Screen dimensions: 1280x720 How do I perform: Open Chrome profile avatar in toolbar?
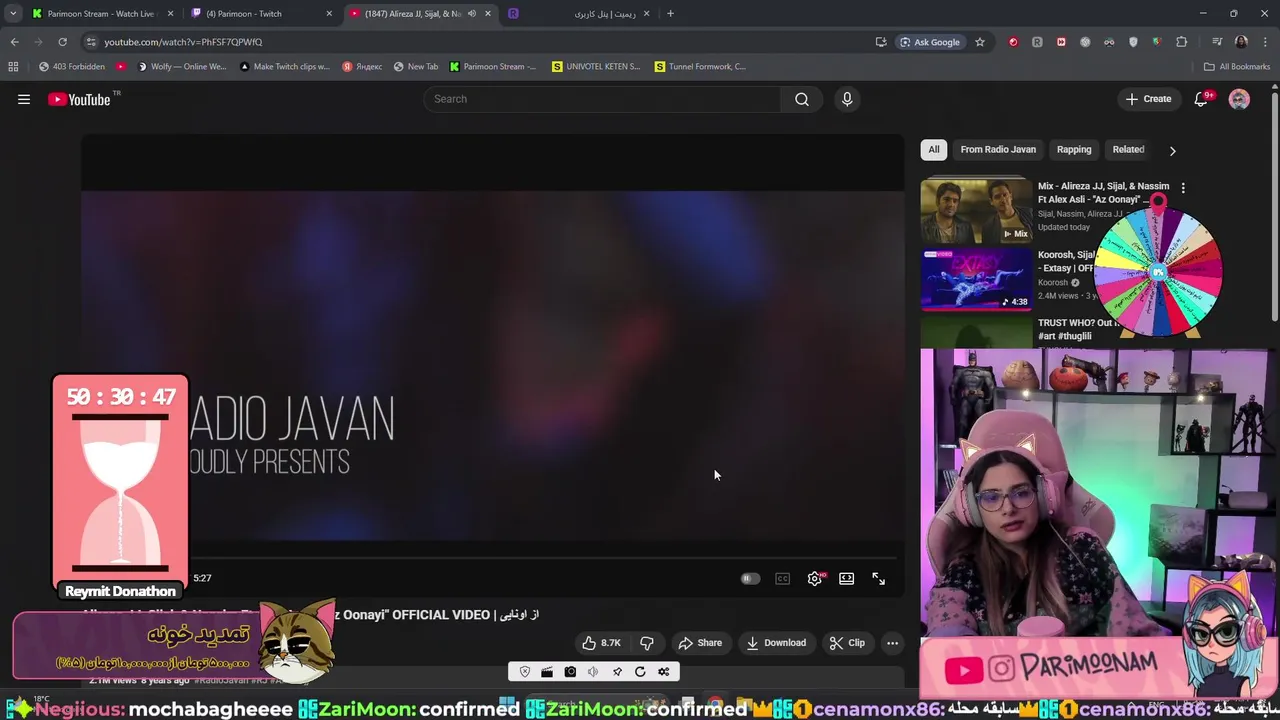(x=1241, y=42)
